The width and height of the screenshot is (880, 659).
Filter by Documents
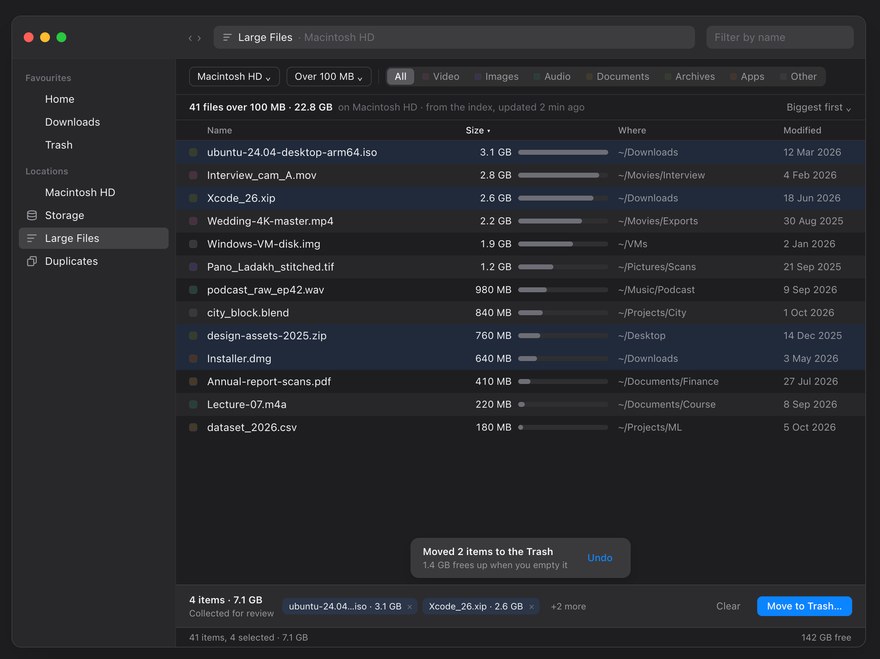click(617, 76)
